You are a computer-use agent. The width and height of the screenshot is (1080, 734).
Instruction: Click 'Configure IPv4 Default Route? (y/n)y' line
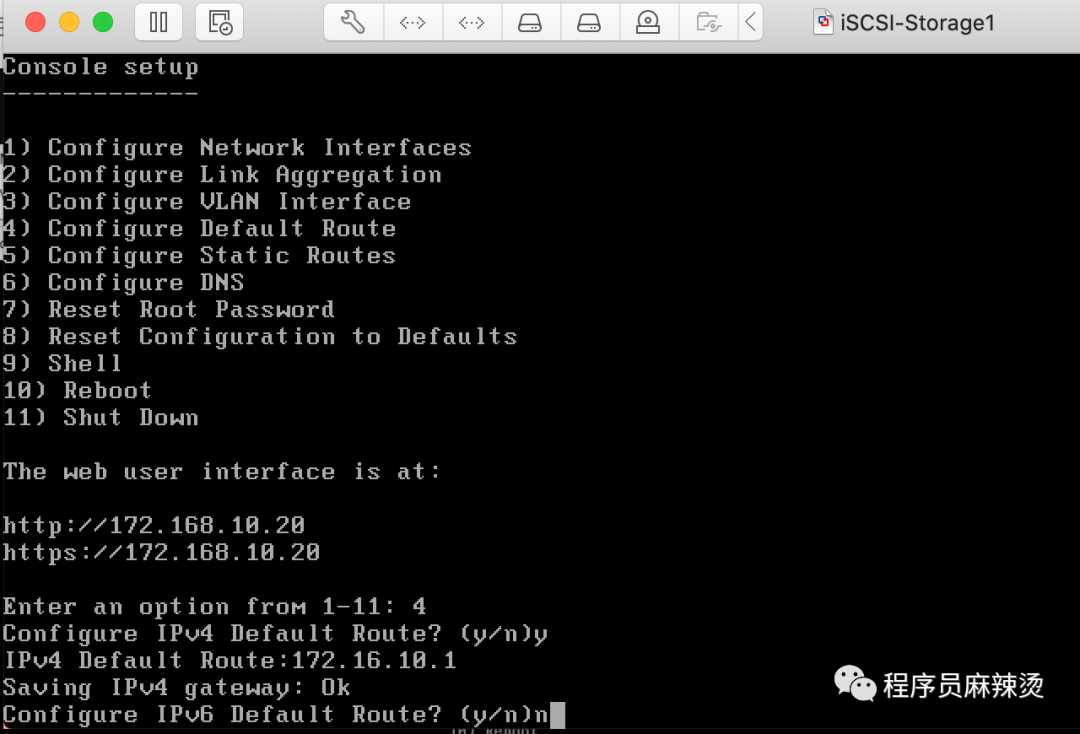[276, 634]
